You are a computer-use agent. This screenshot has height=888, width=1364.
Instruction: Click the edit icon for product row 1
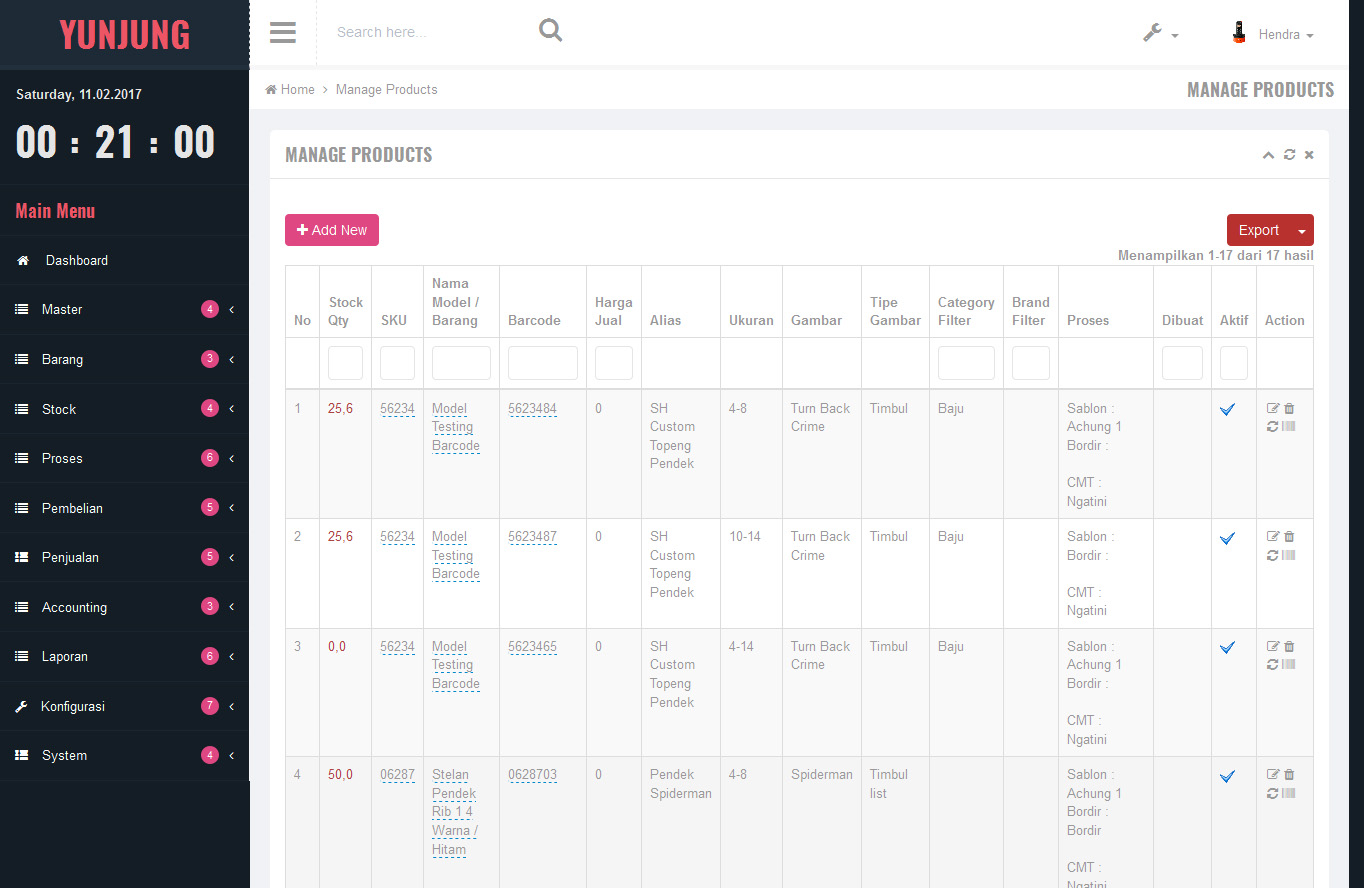(1273, 409)
